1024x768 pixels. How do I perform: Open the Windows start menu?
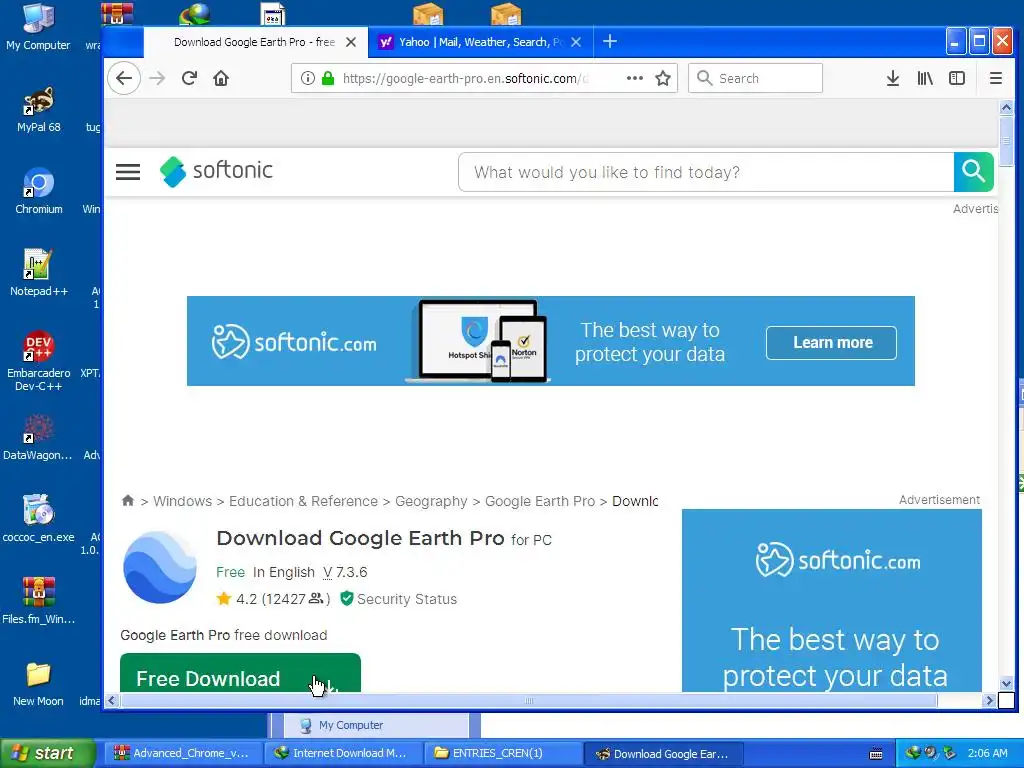[x=47, y=753]
